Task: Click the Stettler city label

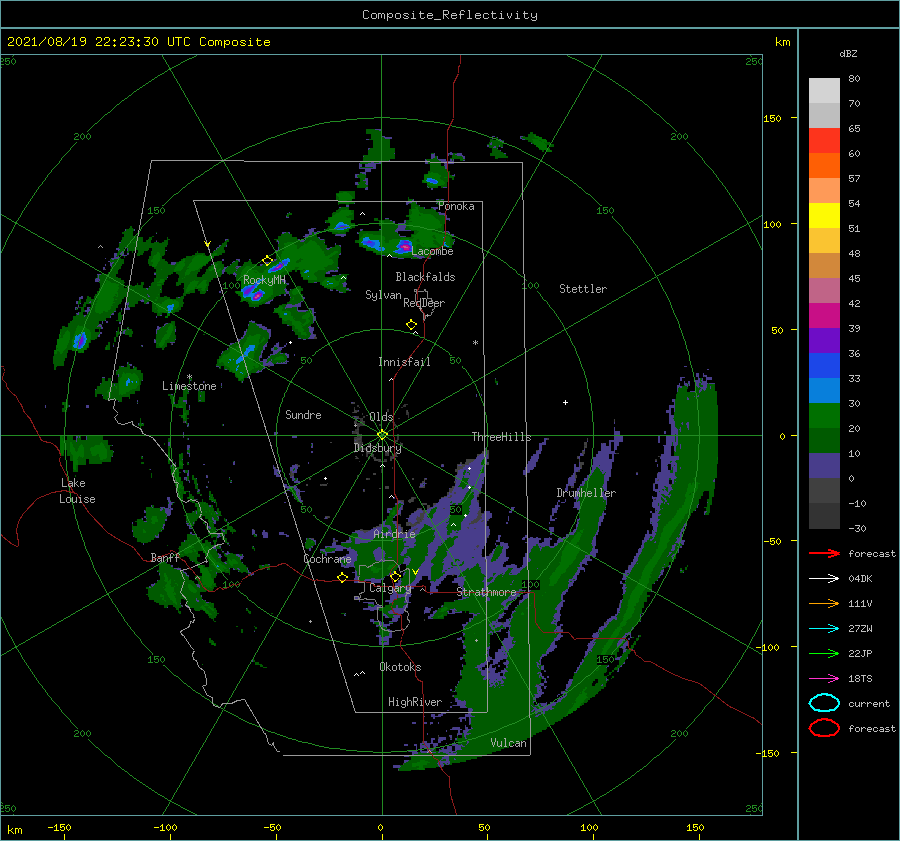Action: (x=583, y=289)
